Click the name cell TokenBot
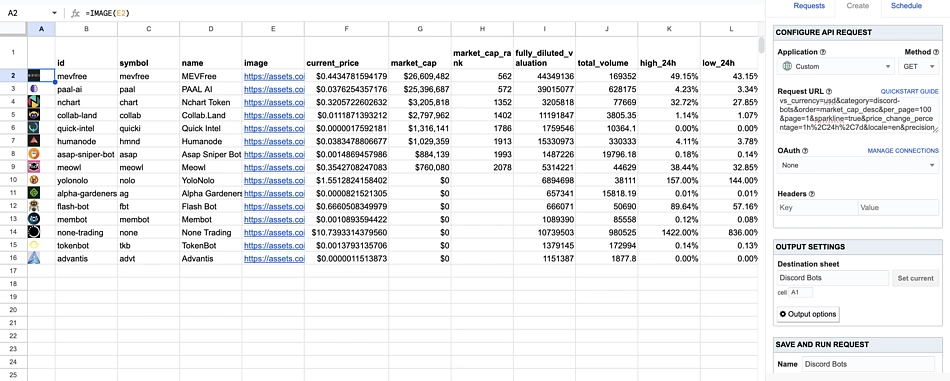The width and height of the screenshot is (950, 381). coord(211,245)
